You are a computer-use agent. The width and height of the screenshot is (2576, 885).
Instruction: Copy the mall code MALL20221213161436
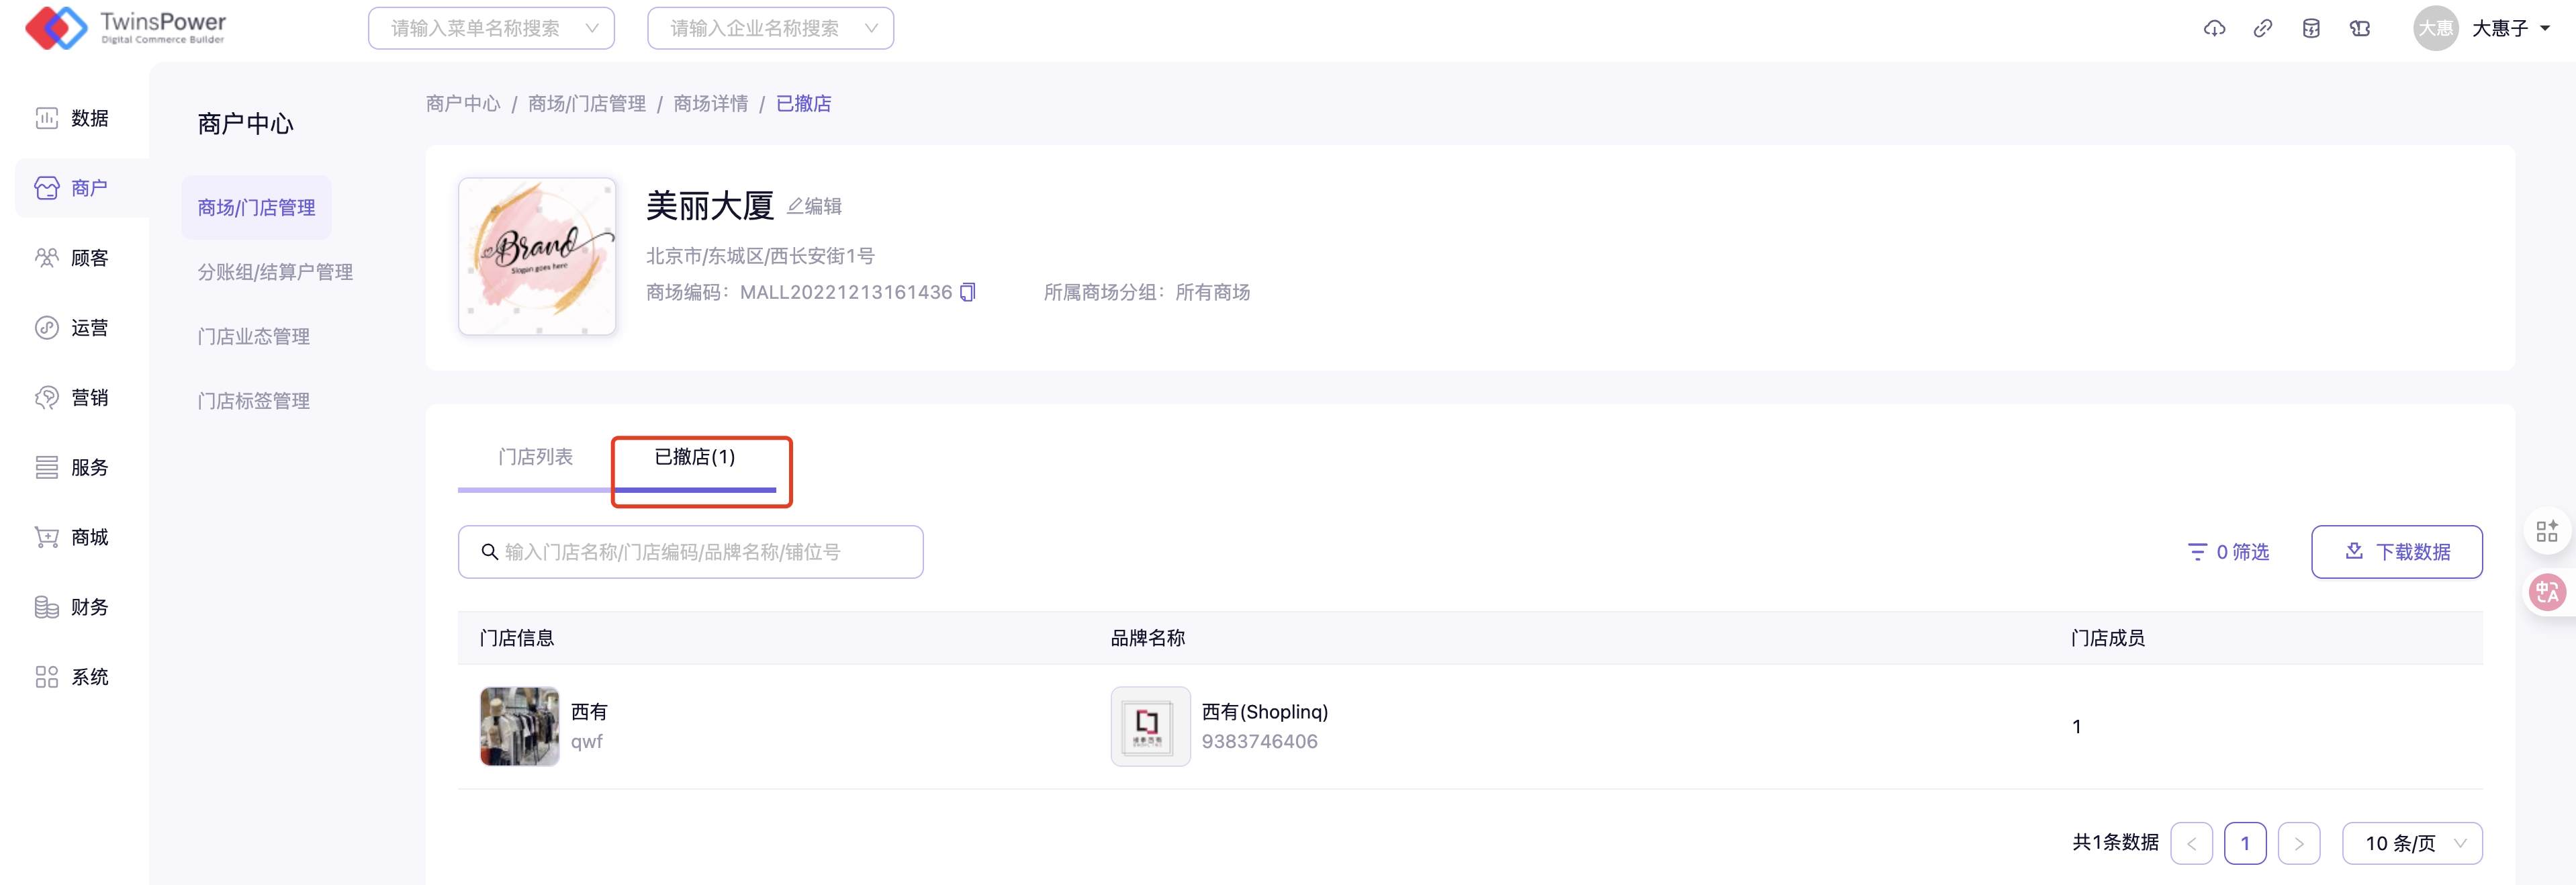pos(967,292)
